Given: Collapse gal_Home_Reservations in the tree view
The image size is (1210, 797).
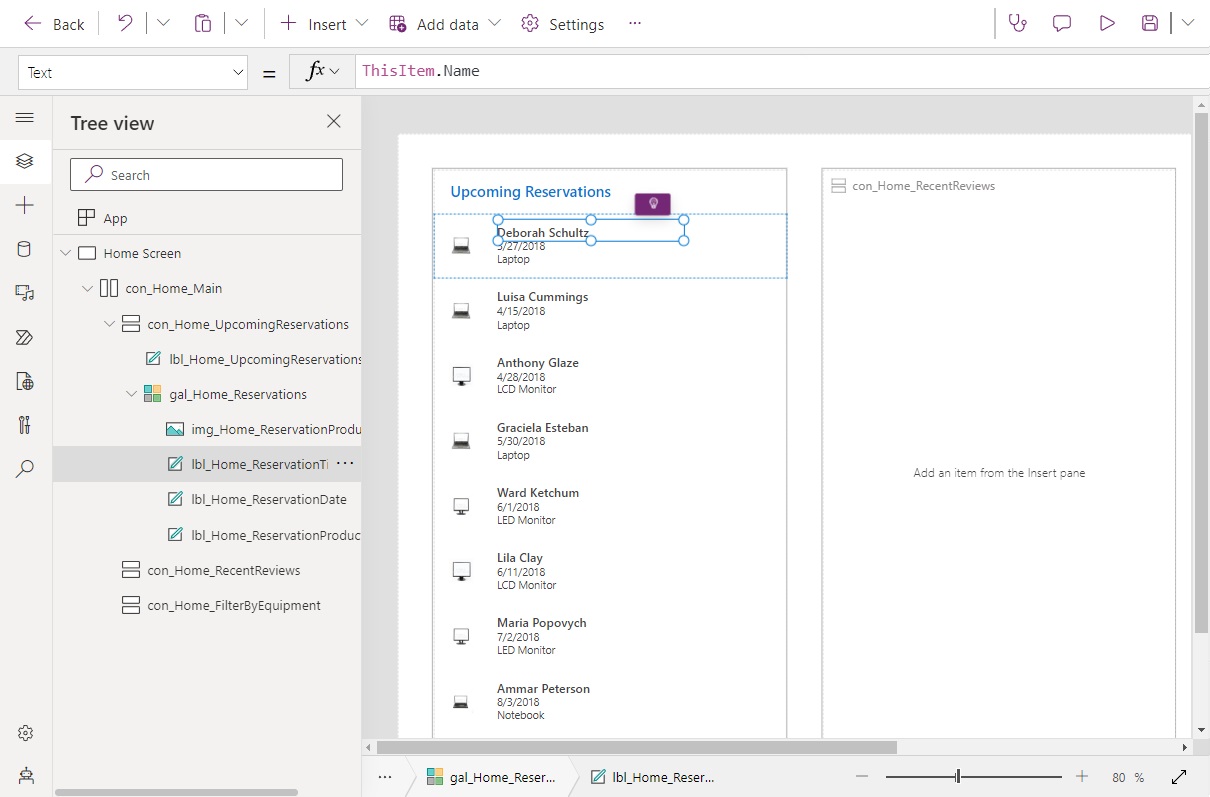Looking at the screenshot, I should (x=131, y=393).
